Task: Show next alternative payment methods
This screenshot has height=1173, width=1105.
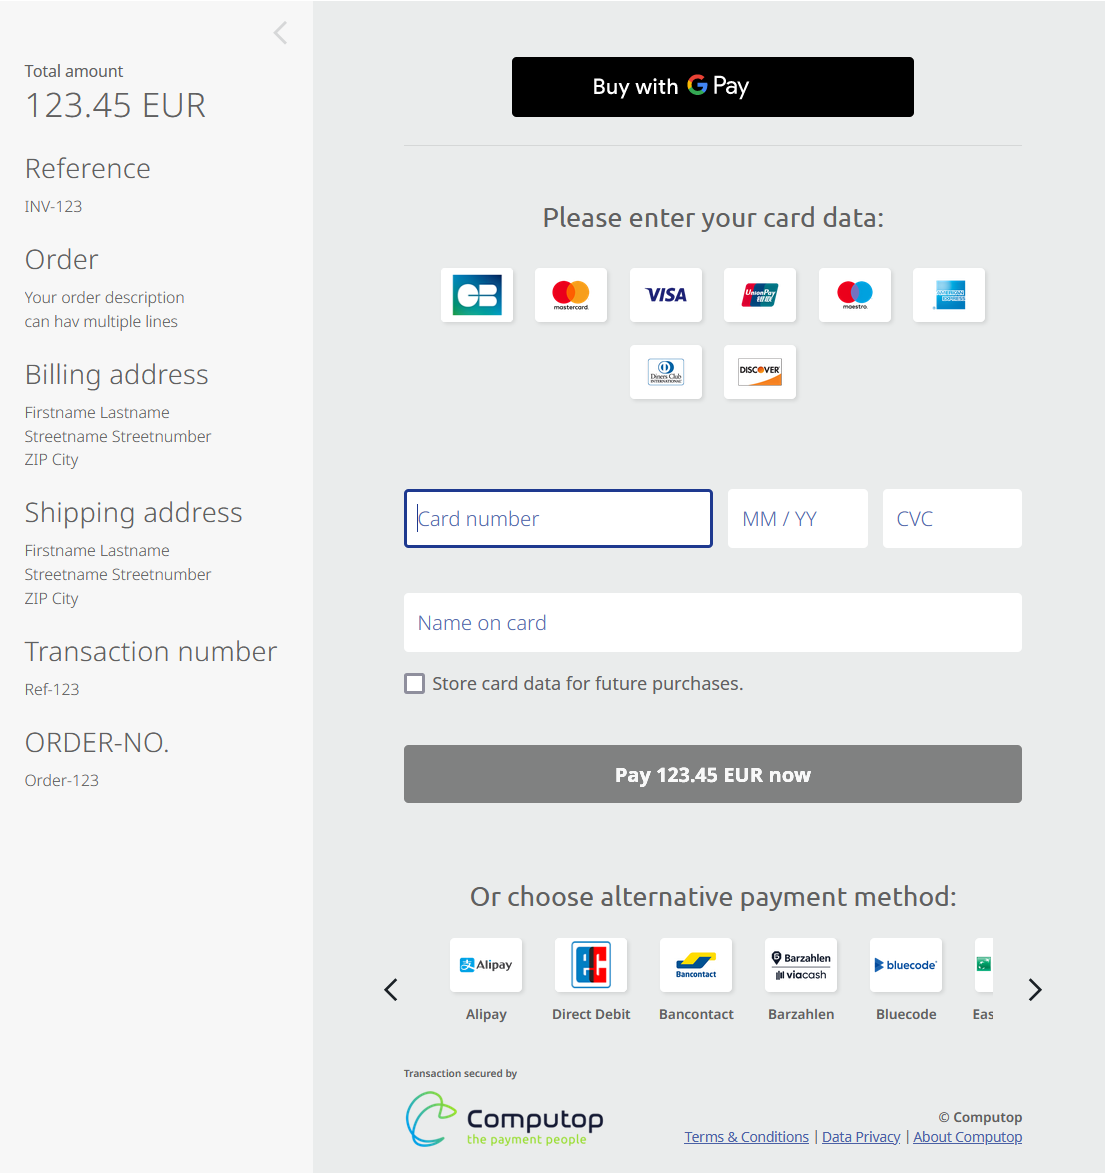Action: pyautogui.click(x=1035, y=990)
